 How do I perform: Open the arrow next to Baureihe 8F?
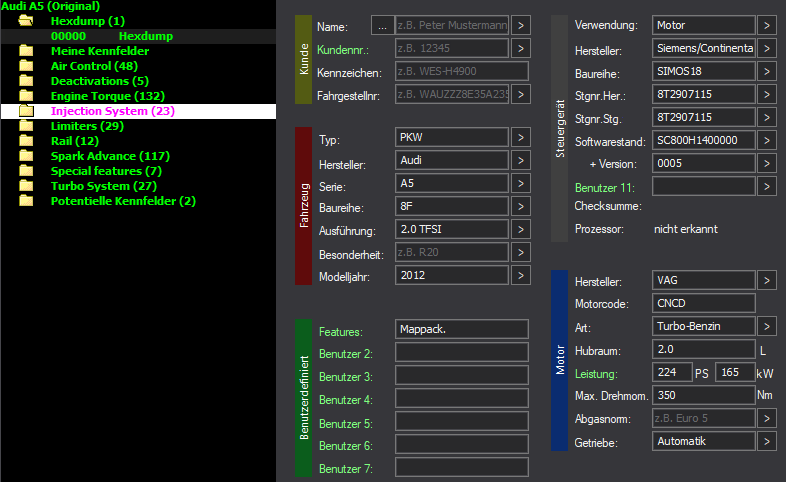(x=521, y=206)
